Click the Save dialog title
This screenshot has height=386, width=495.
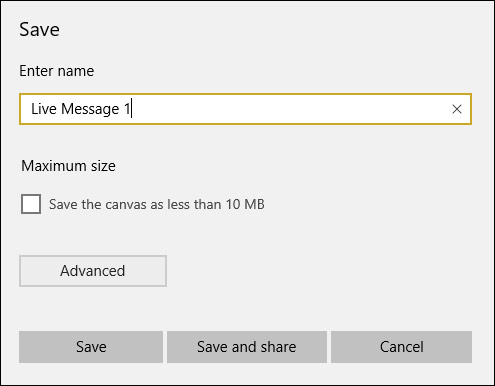pyautogui.click(x=39, y=29)
